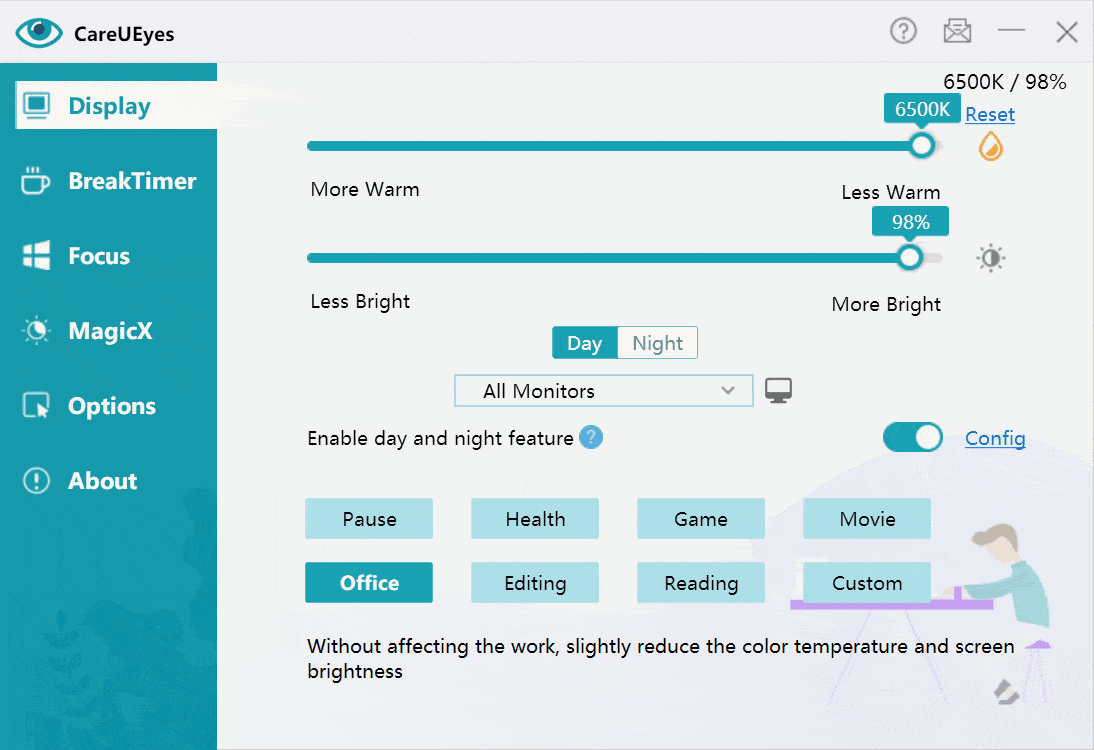1094x750 pixels.
Task: Open the feedback envelope icon in title bar
Action: click(957, 31)
